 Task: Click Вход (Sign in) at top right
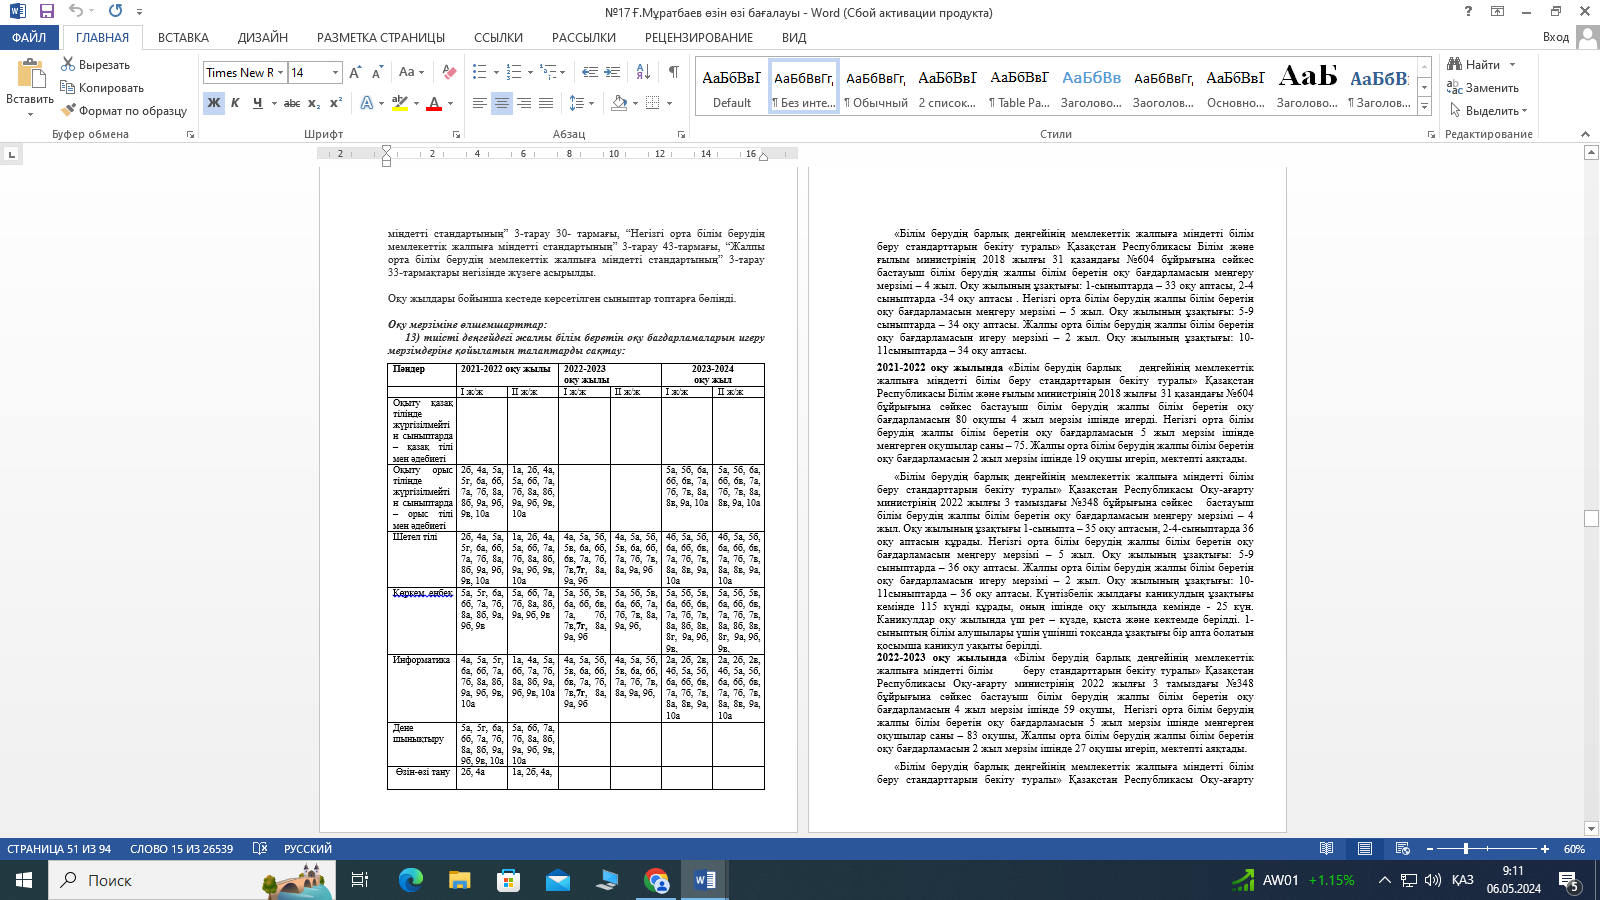[1556, 37]
